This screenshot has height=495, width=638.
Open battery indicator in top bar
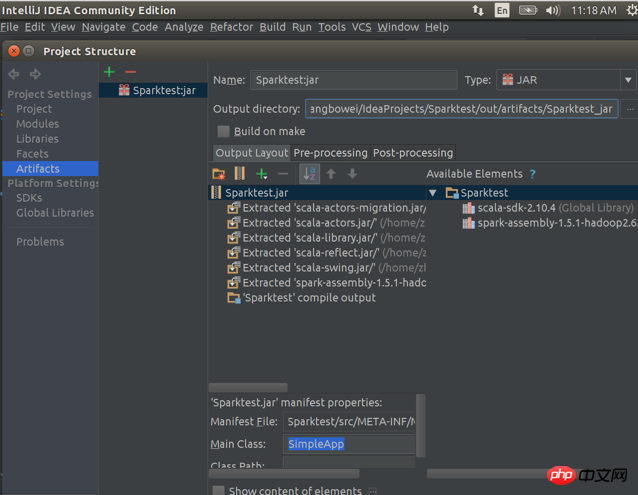[x=528, y=10]
